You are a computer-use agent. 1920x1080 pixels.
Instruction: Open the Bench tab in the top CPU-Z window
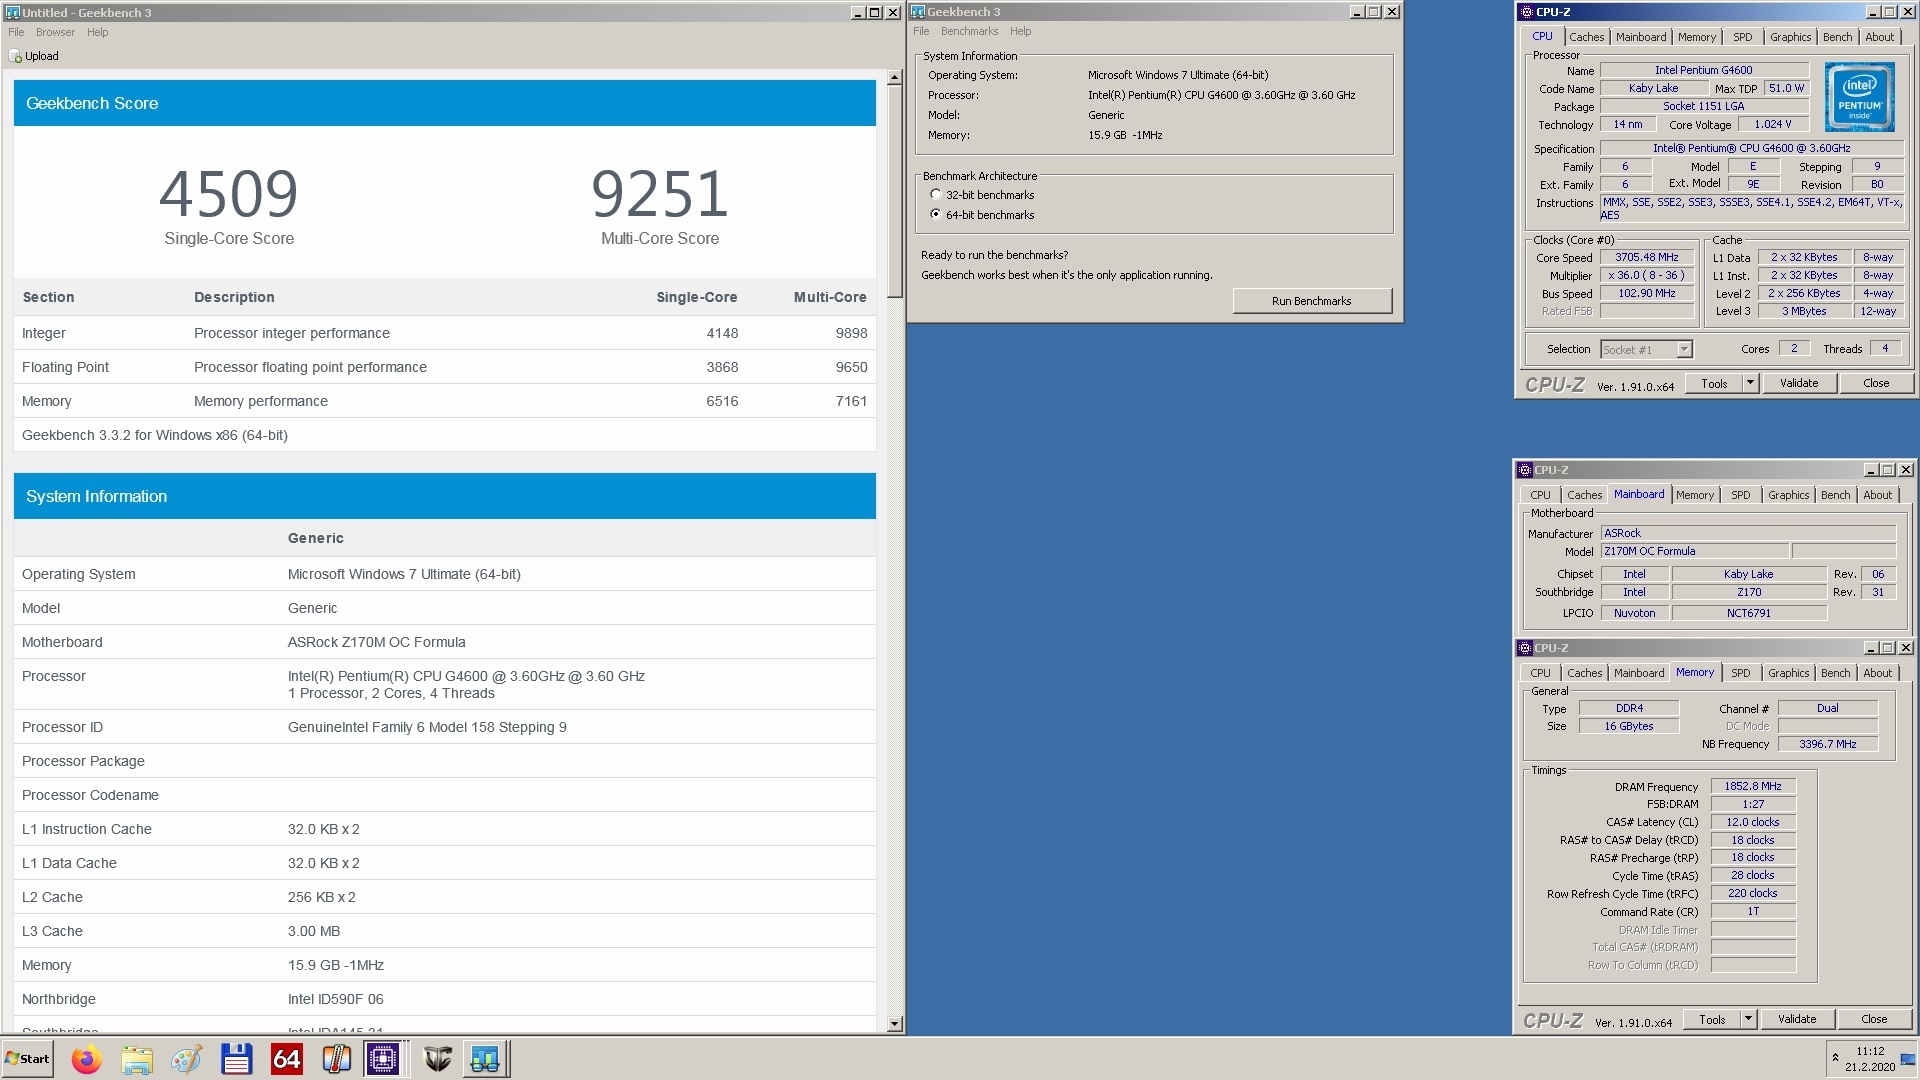coord(1837,37)
